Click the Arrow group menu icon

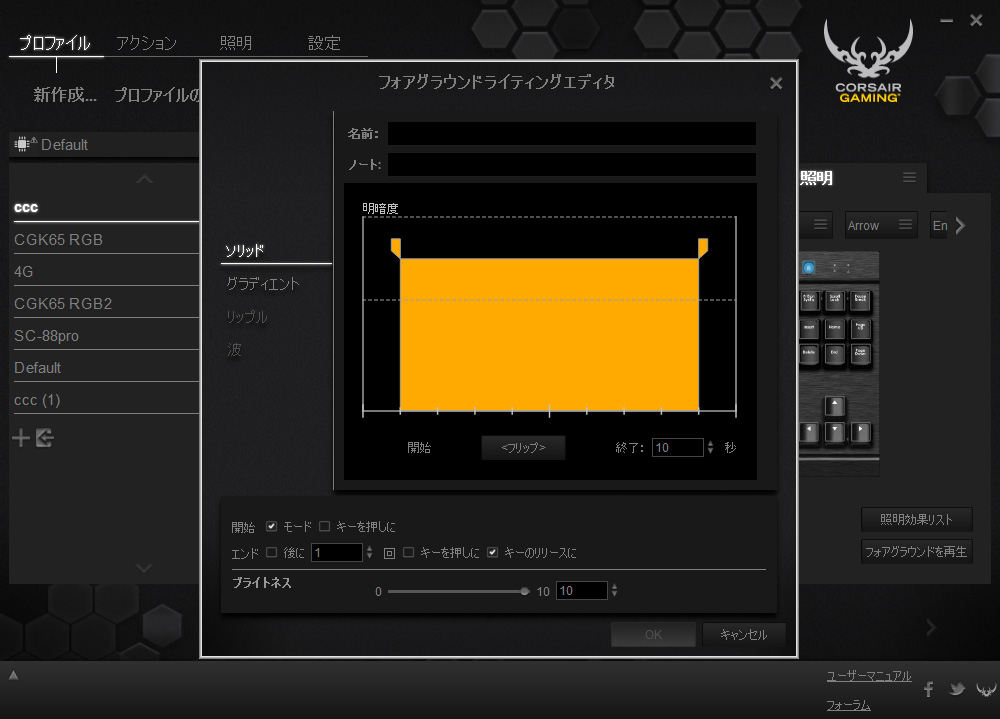[905, 225]
